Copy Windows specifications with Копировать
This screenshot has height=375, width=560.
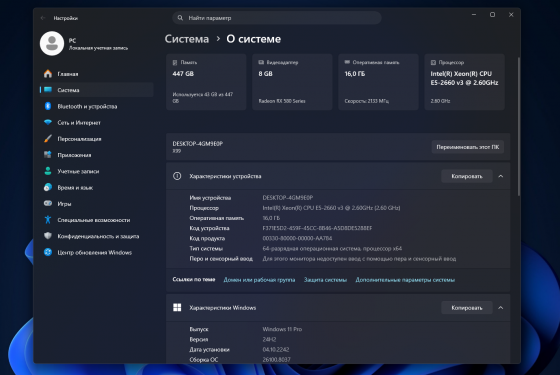click(466, 308)
